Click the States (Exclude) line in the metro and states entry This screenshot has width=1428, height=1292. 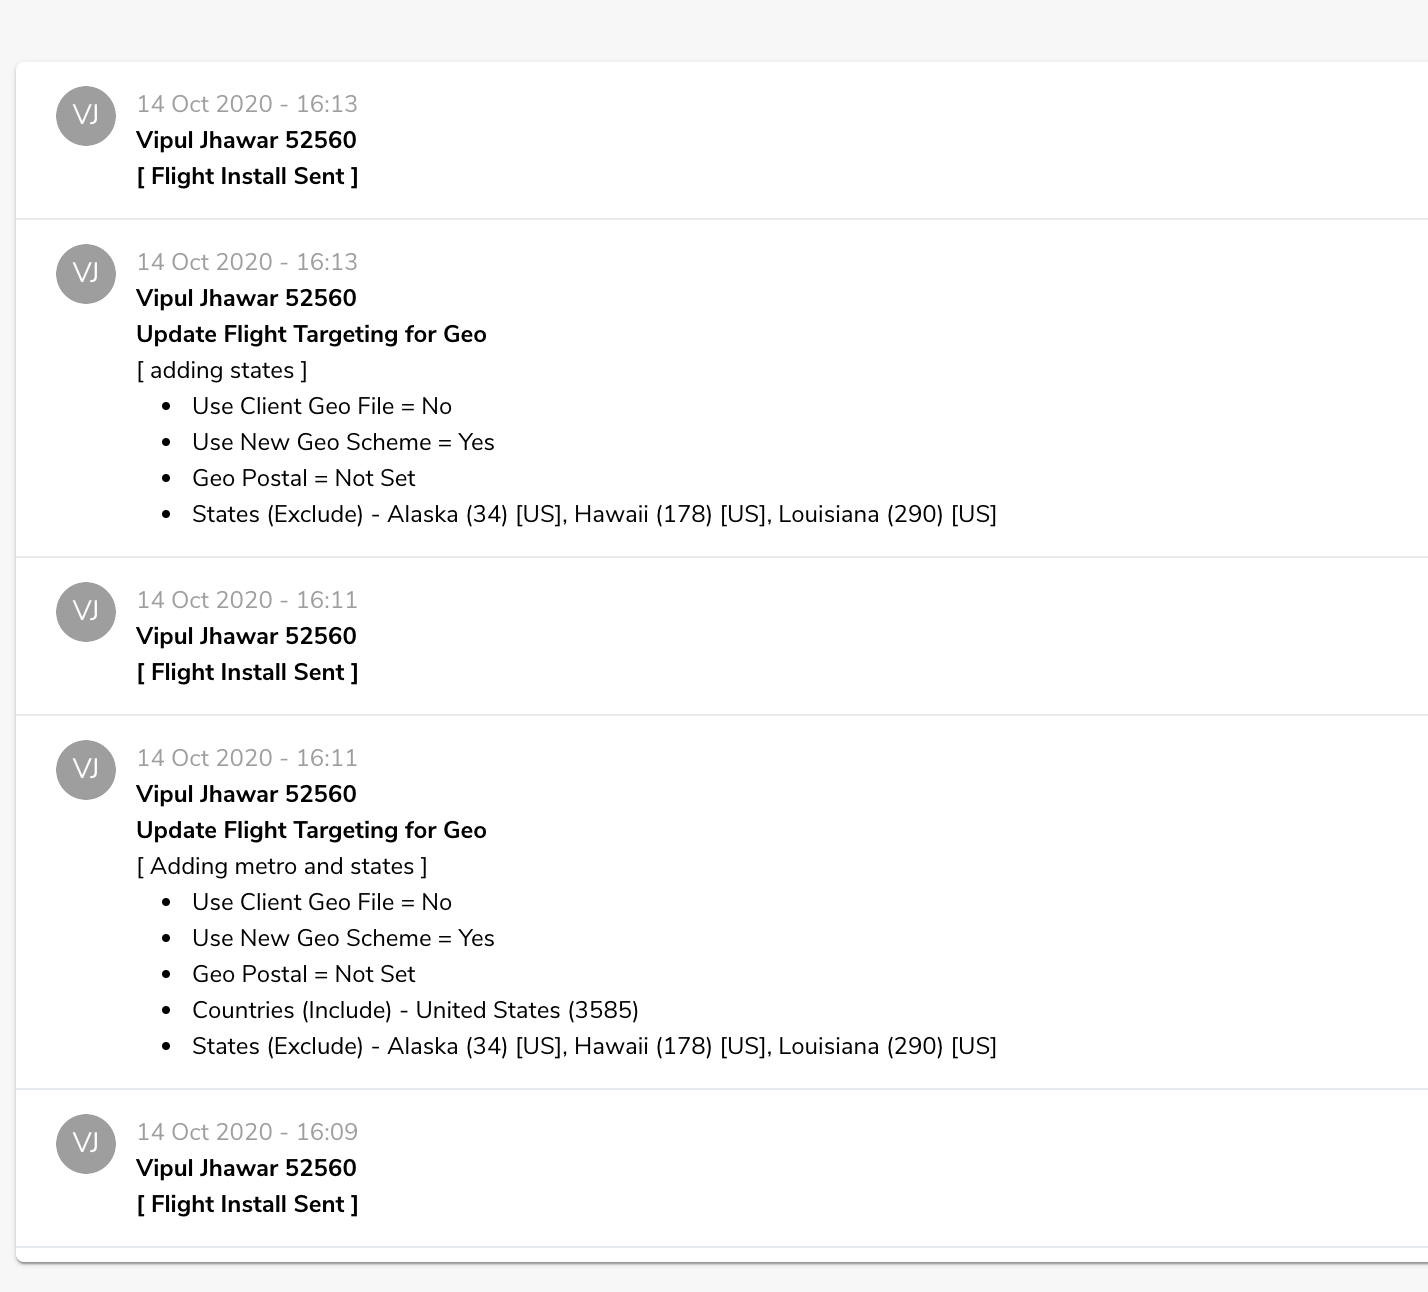[594, 1046]
